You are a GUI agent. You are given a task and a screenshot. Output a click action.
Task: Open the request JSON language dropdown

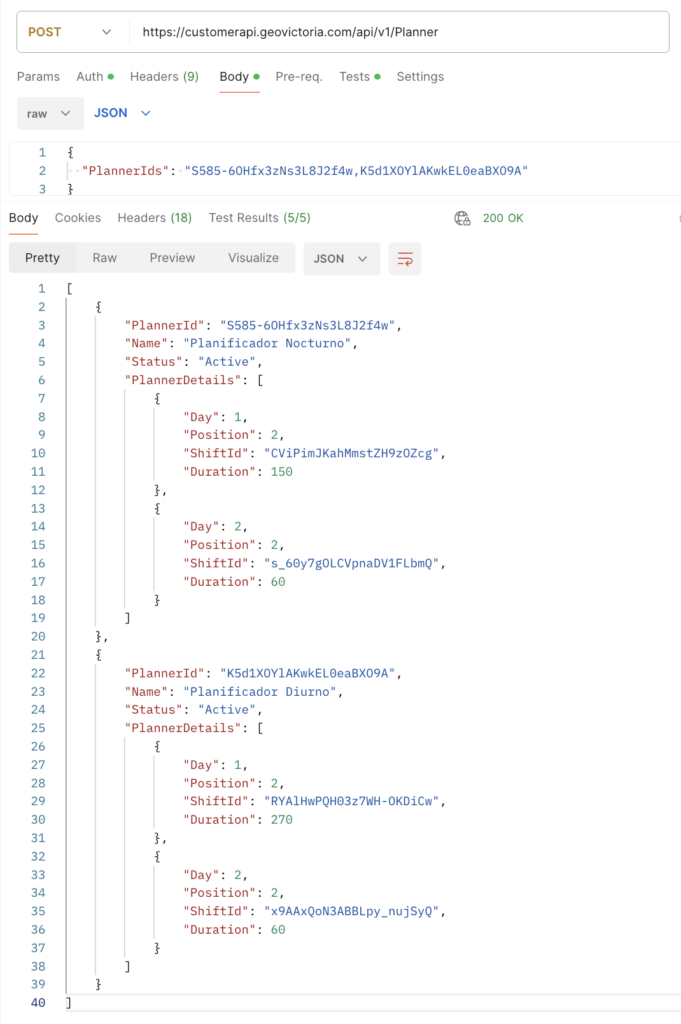coord(122,114)
